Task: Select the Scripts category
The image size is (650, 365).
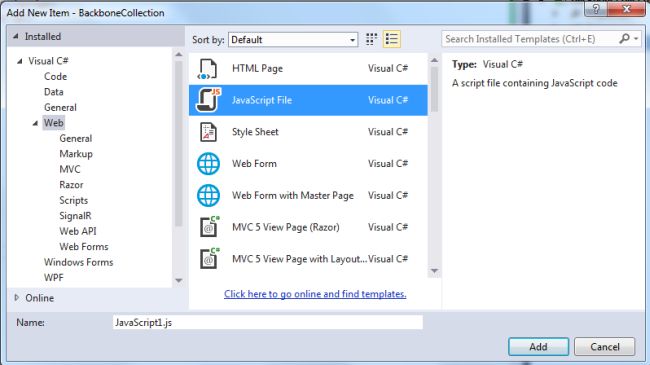Action: click(x=73, y=200)
